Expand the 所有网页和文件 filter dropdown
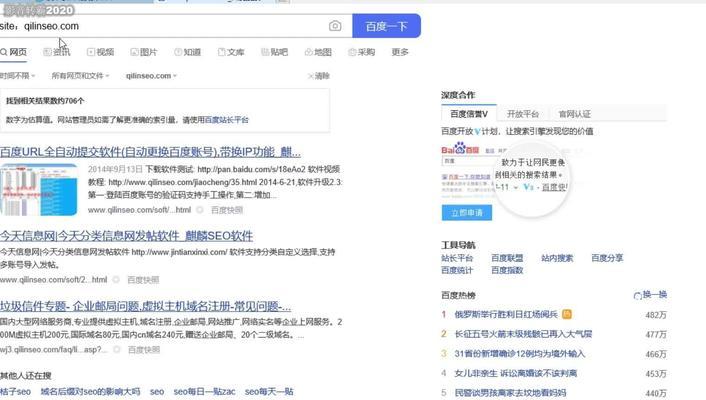 point(80,76)
